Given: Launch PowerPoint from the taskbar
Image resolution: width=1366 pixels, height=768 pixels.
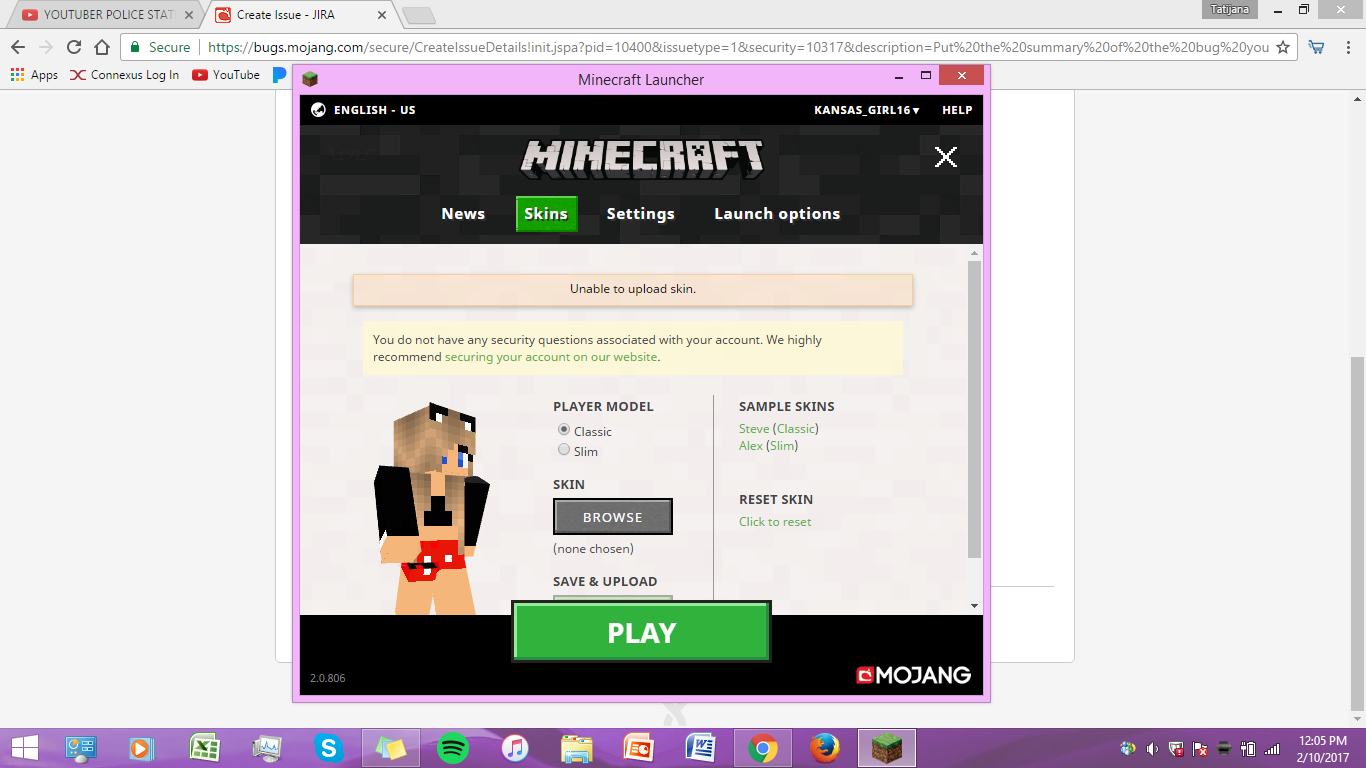Looking at the screenshot, I should (x=638, y=748).
